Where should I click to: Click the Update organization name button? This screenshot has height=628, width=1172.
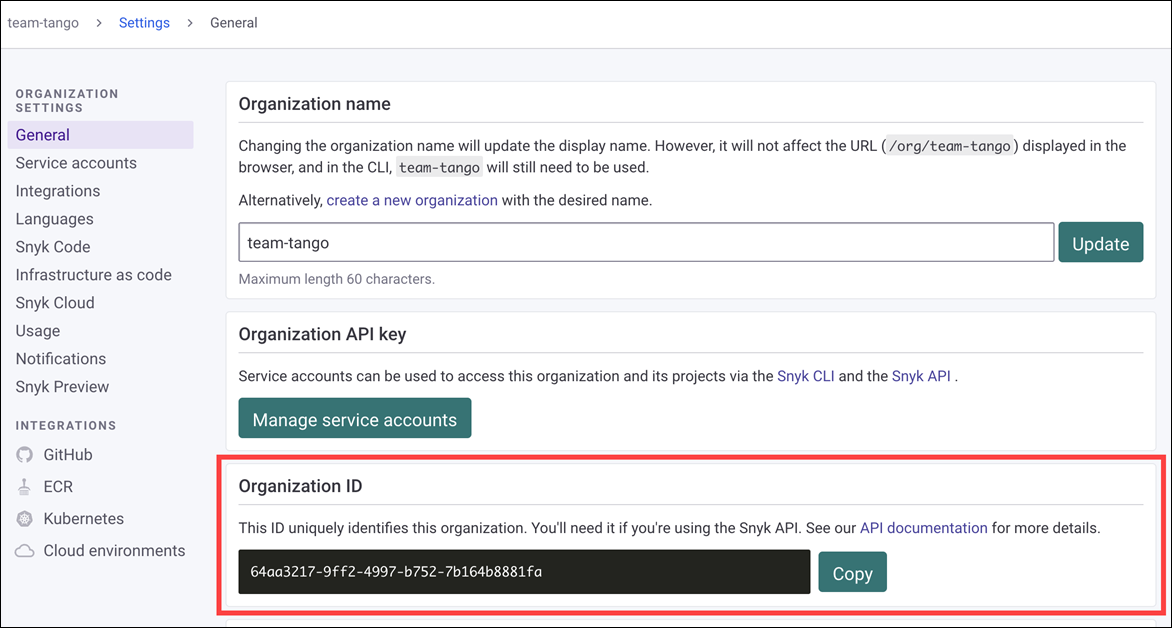coord(1101,242)
